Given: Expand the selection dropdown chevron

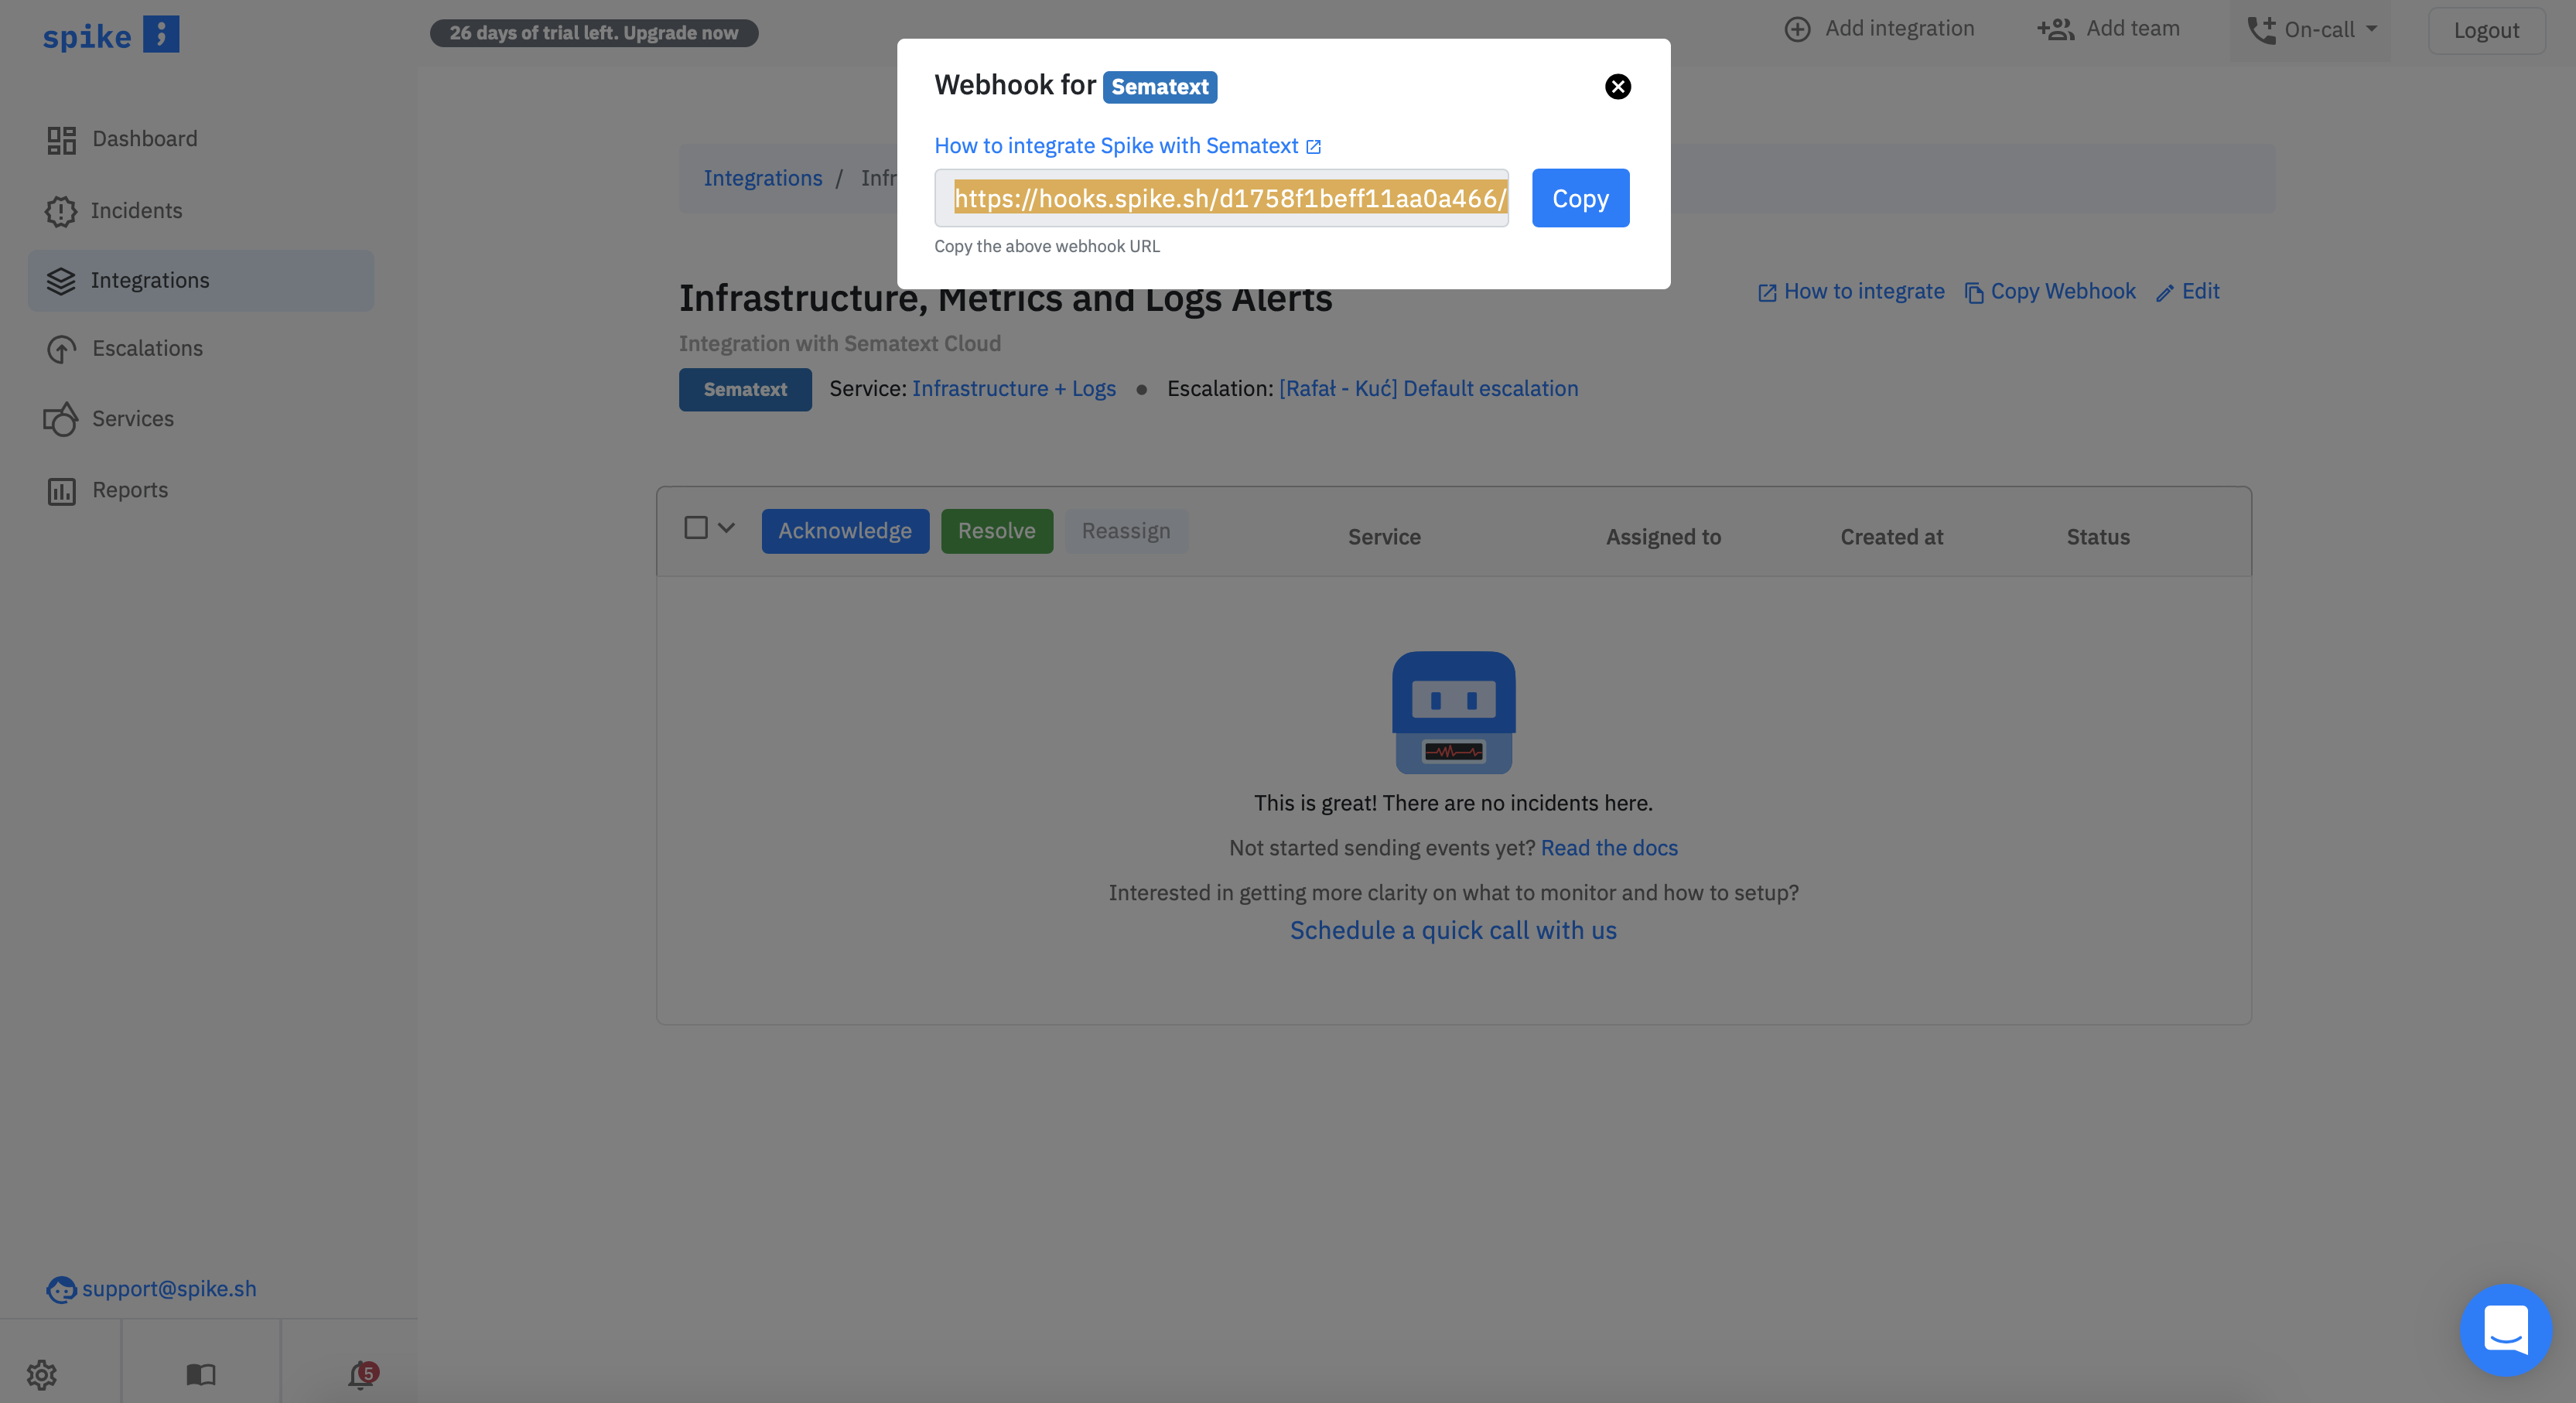Looking at the screenshot, I should [x=727, y=527].
